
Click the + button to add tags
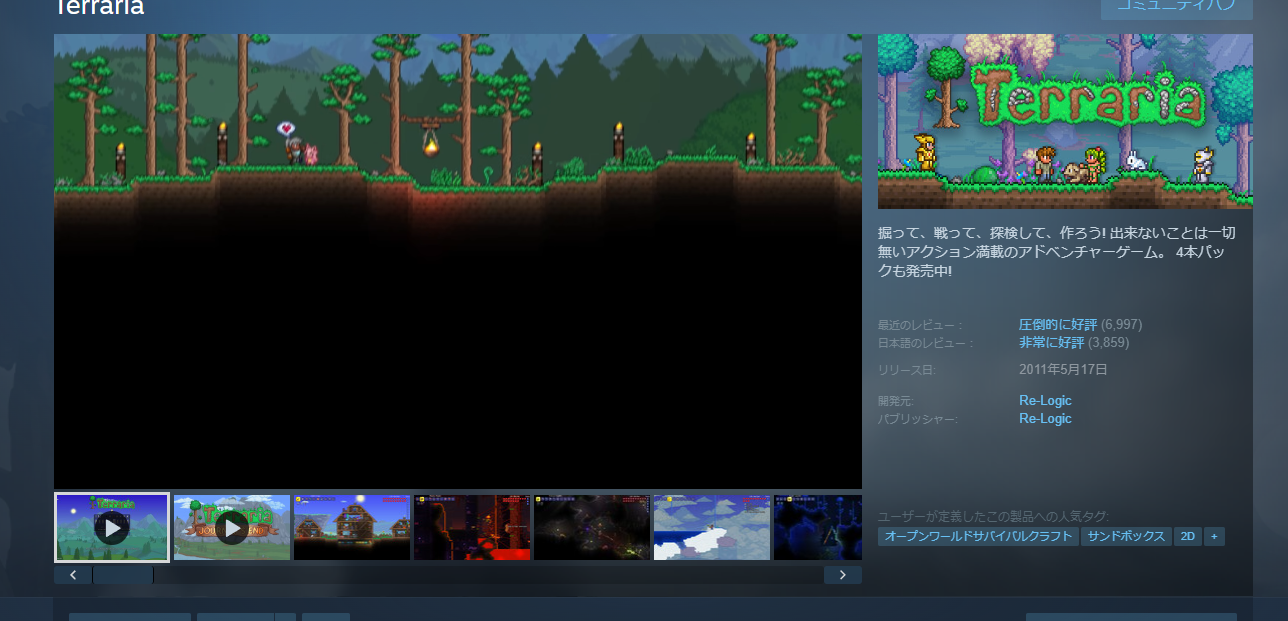[1214, 537]
